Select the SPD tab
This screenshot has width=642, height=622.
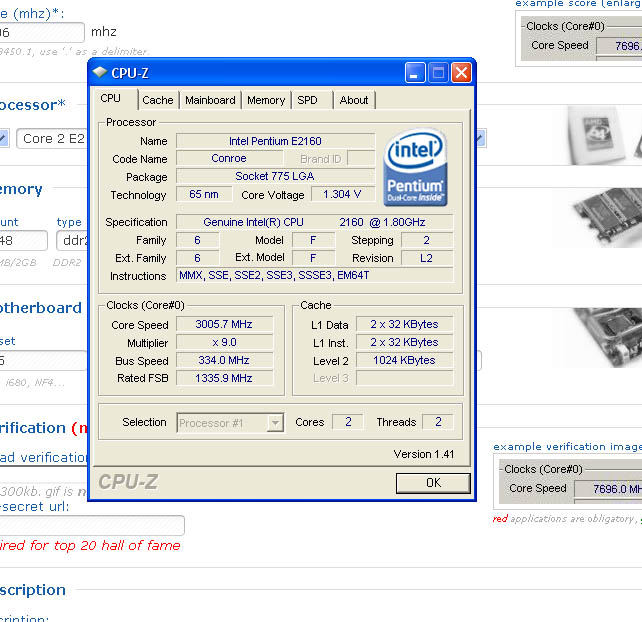coord(307,100)
